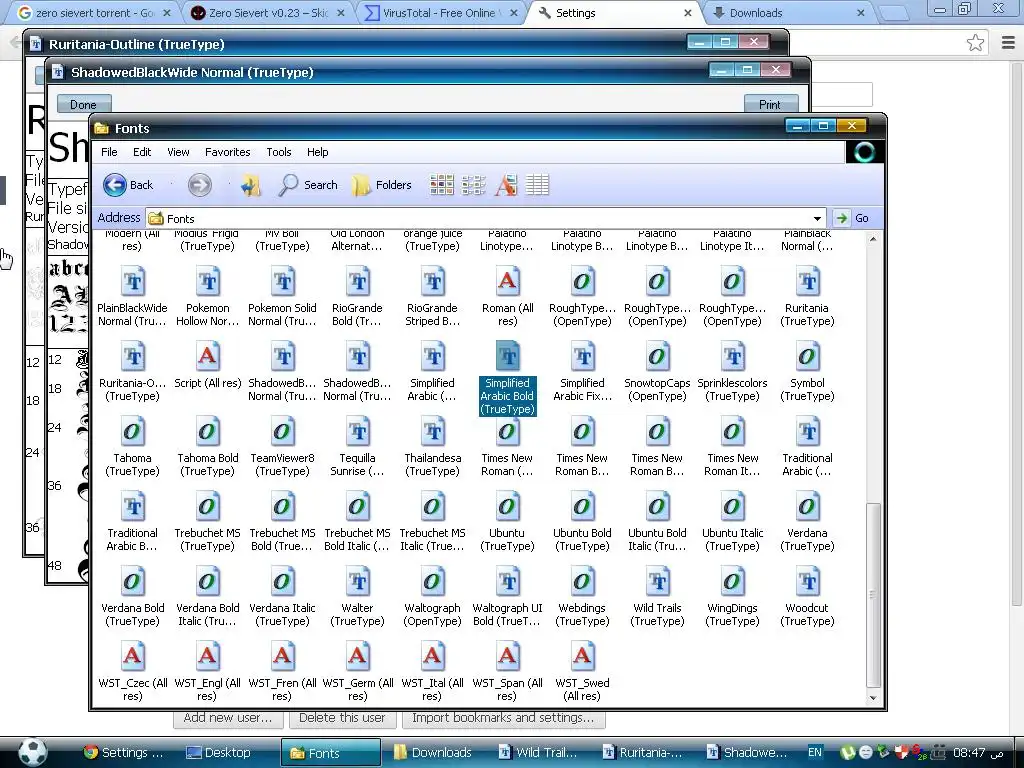Open the Edit menu in Fonts

click(142, 152)
